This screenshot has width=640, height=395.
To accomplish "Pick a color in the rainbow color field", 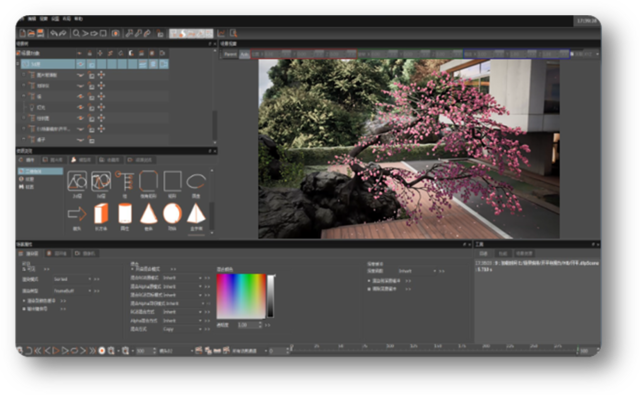I will (241, 296).
